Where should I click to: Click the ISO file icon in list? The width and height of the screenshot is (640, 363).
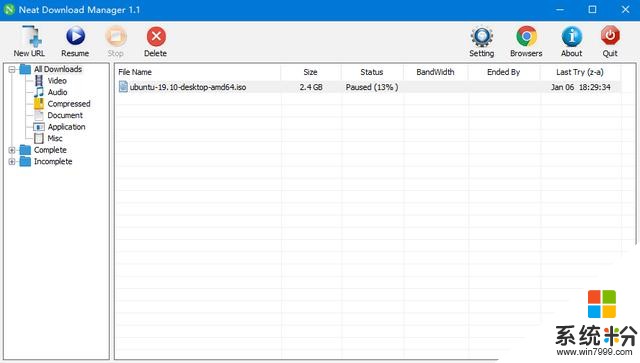(x=123, y=87)
